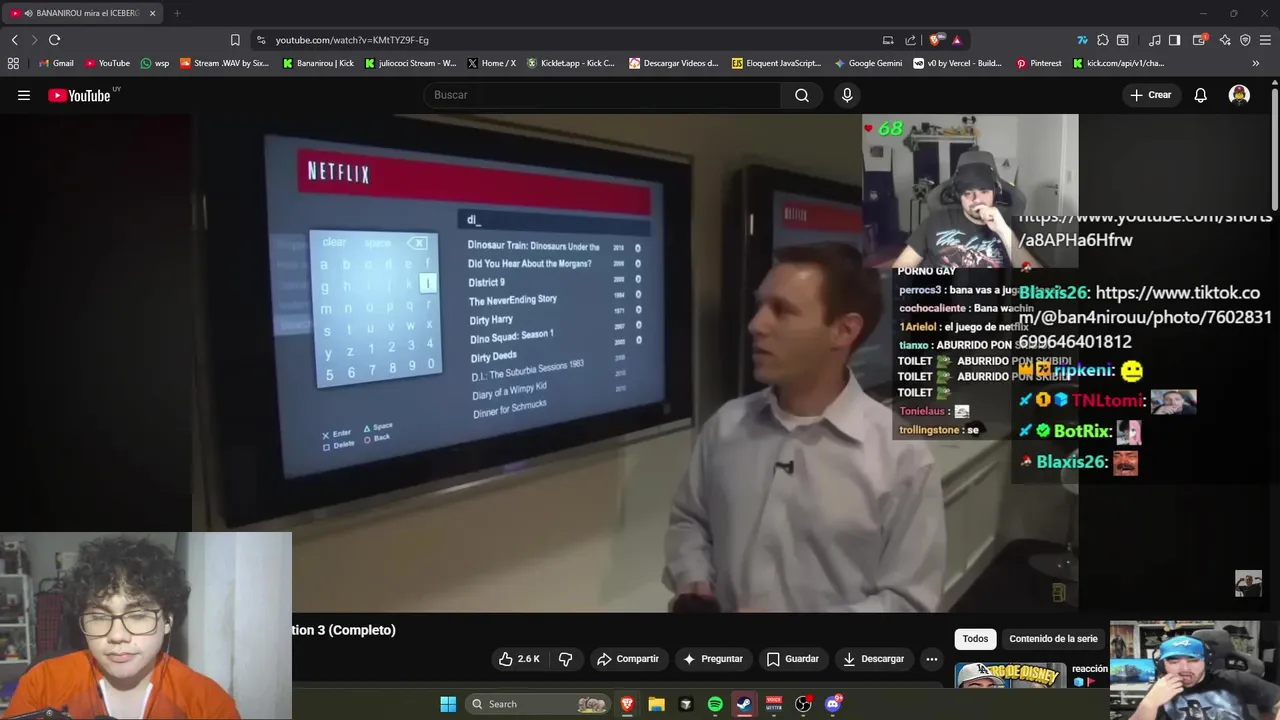Image resolution: width=1280 pixels, height=720 pixels.
Task: Select Contenido de la serie chip
Action: click(x=1053, y=639)
